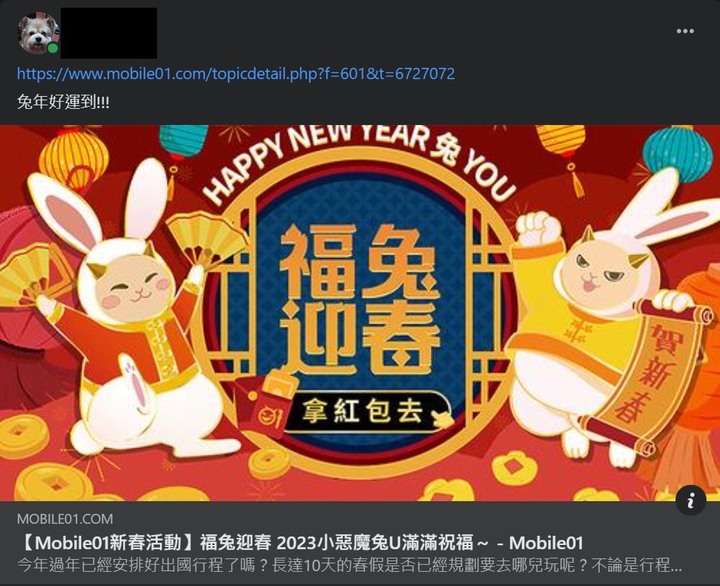Click the info icon on link preview
720x586 pixels.
click(x=691, y=500)
